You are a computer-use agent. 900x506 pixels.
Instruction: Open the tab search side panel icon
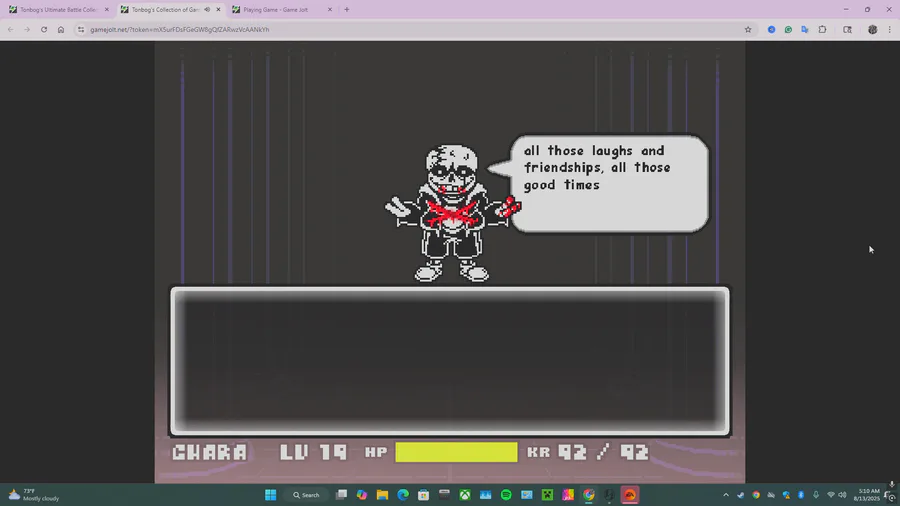click(x=847, y=29)
